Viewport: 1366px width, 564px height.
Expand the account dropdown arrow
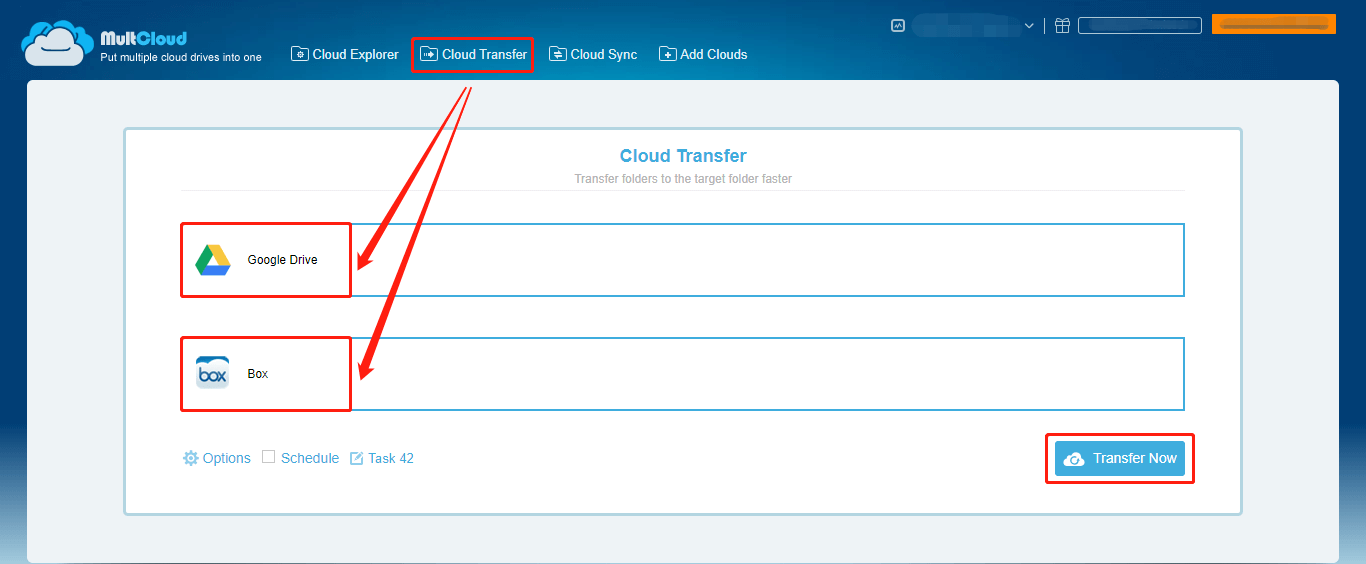click(x=1029, y=26)
